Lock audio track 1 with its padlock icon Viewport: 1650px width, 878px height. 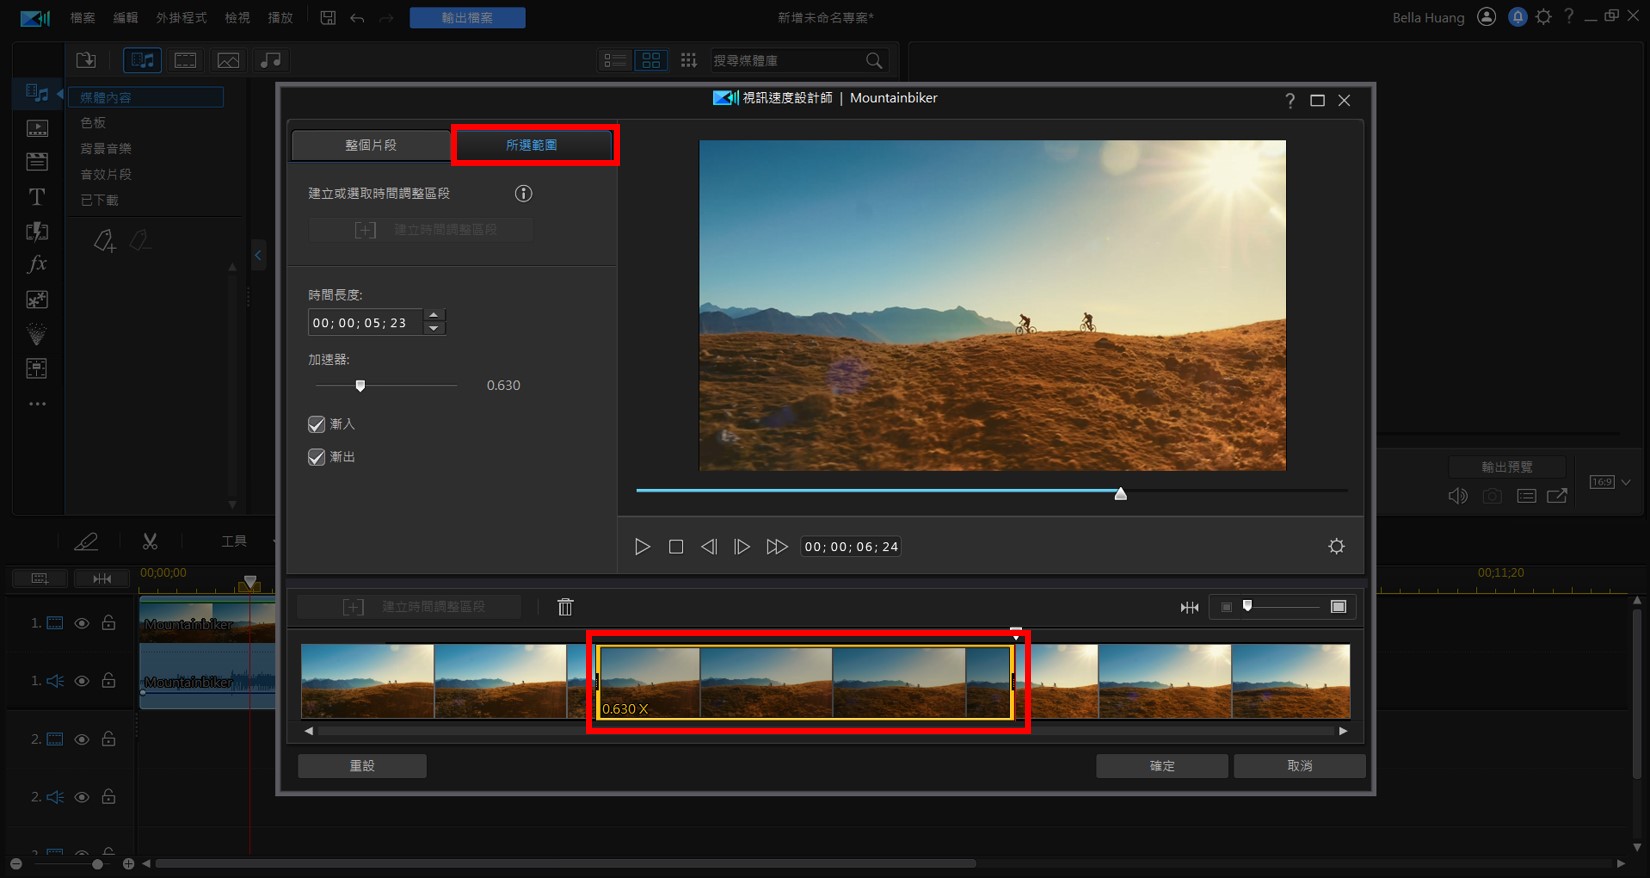[109, 680]
